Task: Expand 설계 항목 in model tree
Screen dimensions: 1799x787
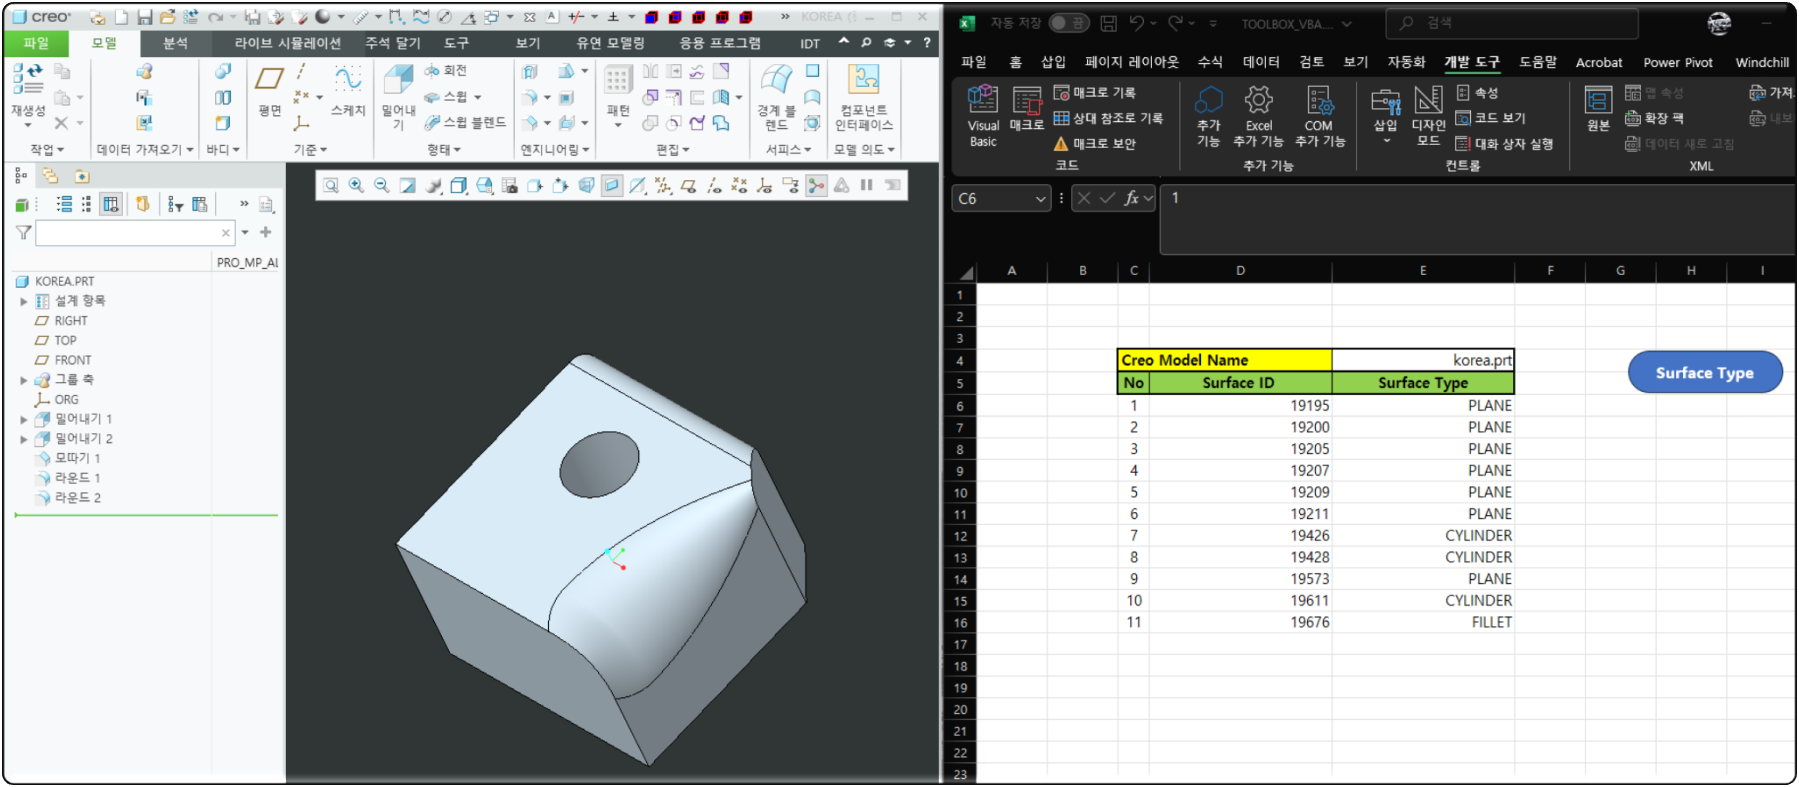Action: (x=23, y=301)
